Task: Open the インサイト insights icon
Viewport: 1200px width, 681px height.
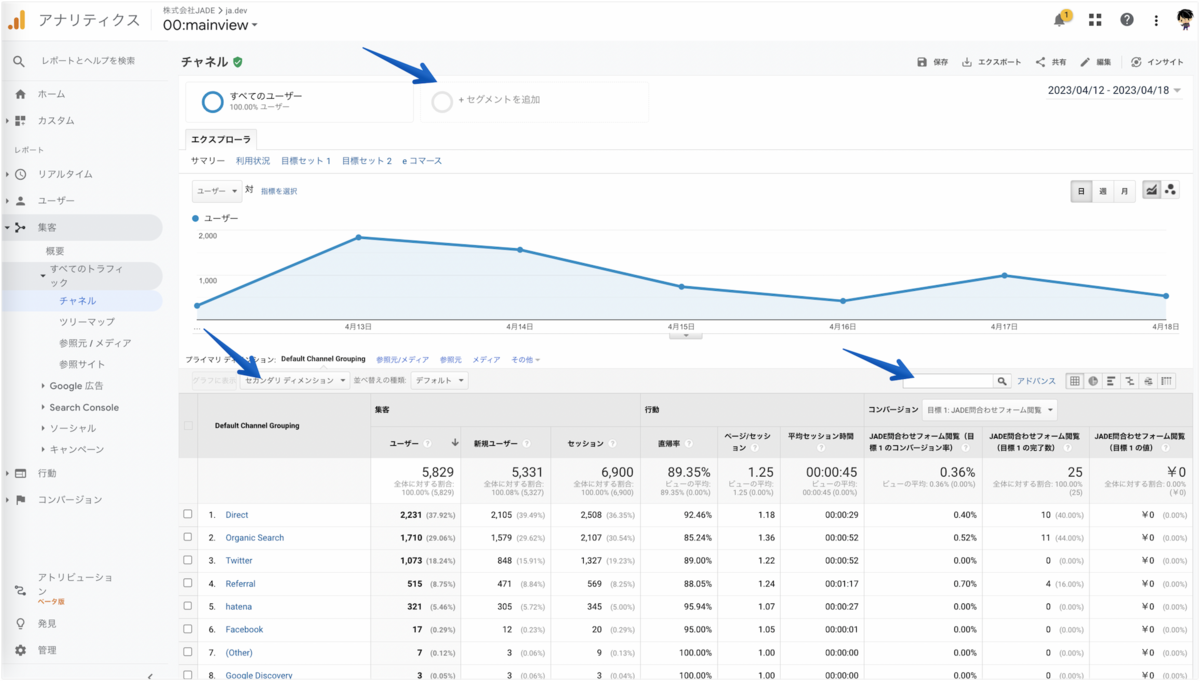Action: click(1136, 62)
